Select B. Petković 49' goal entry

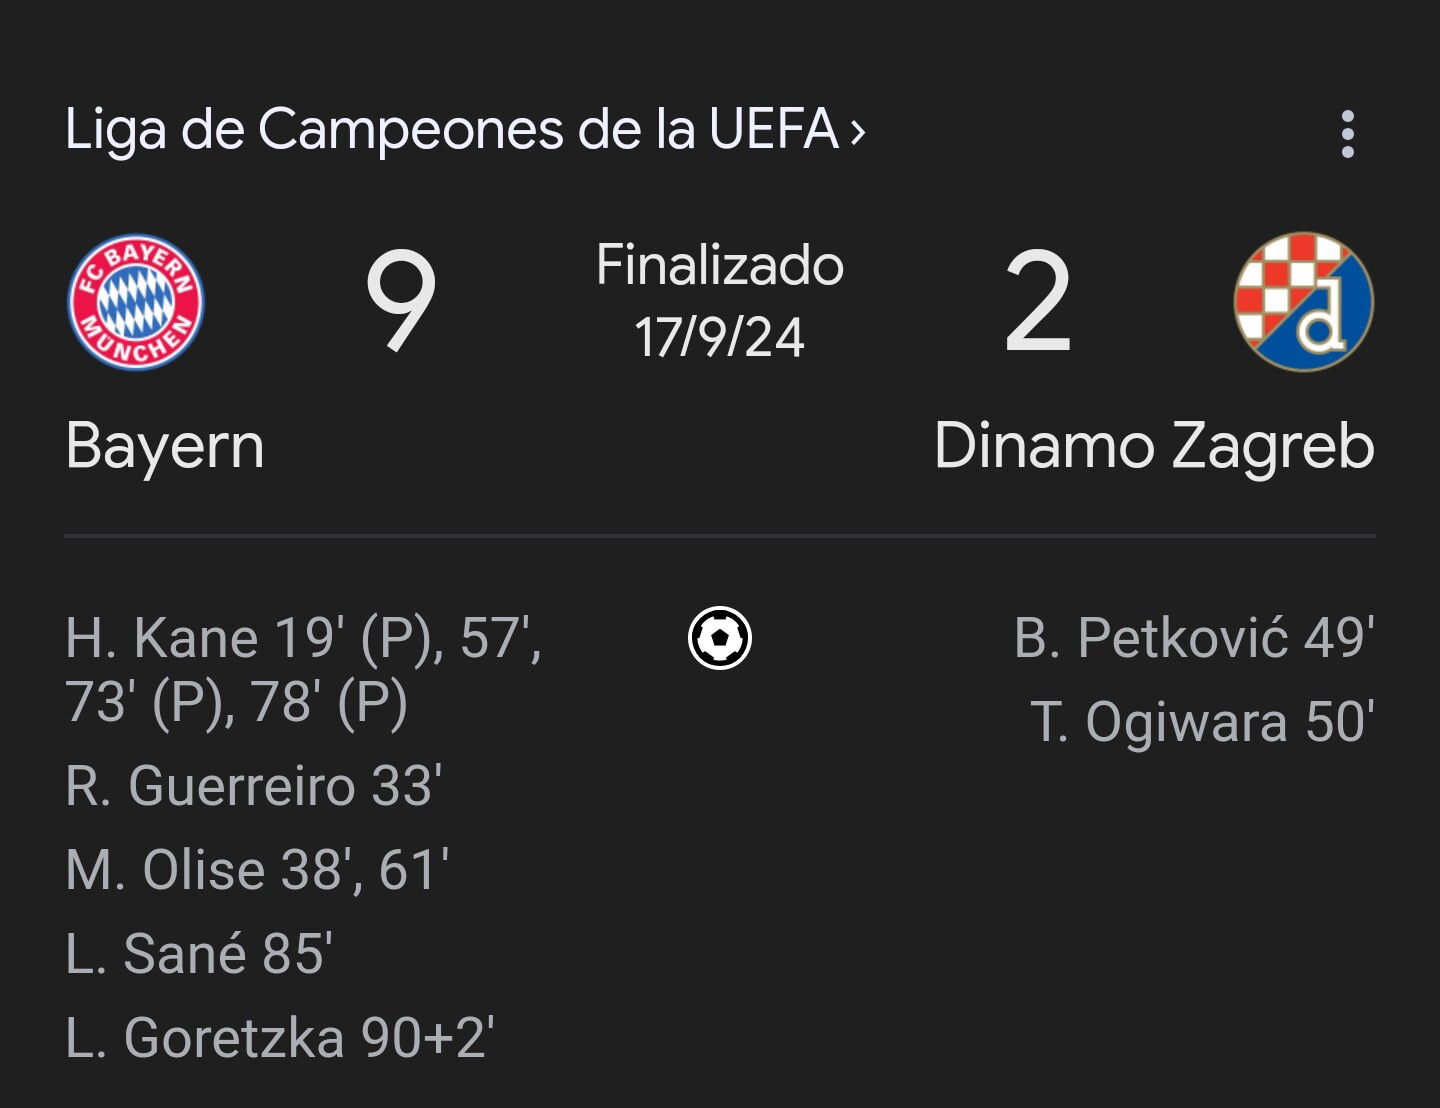[1194, 638]
